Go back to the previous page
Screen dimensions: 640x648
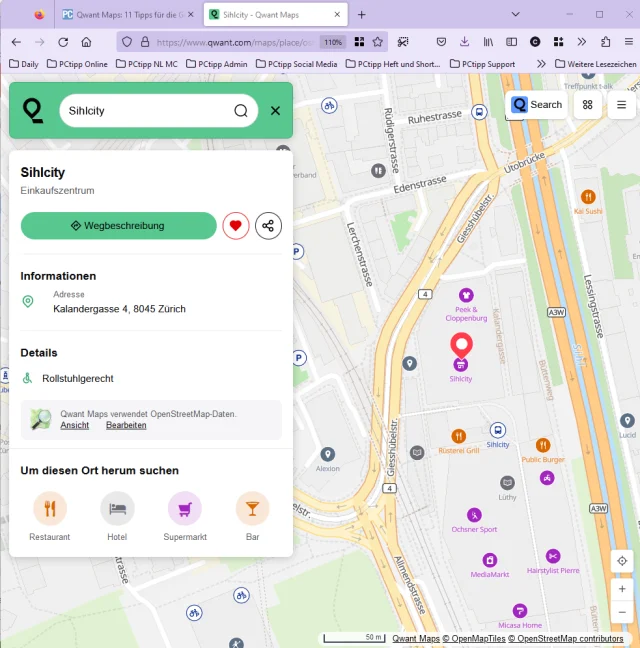(x=16, y=42)
